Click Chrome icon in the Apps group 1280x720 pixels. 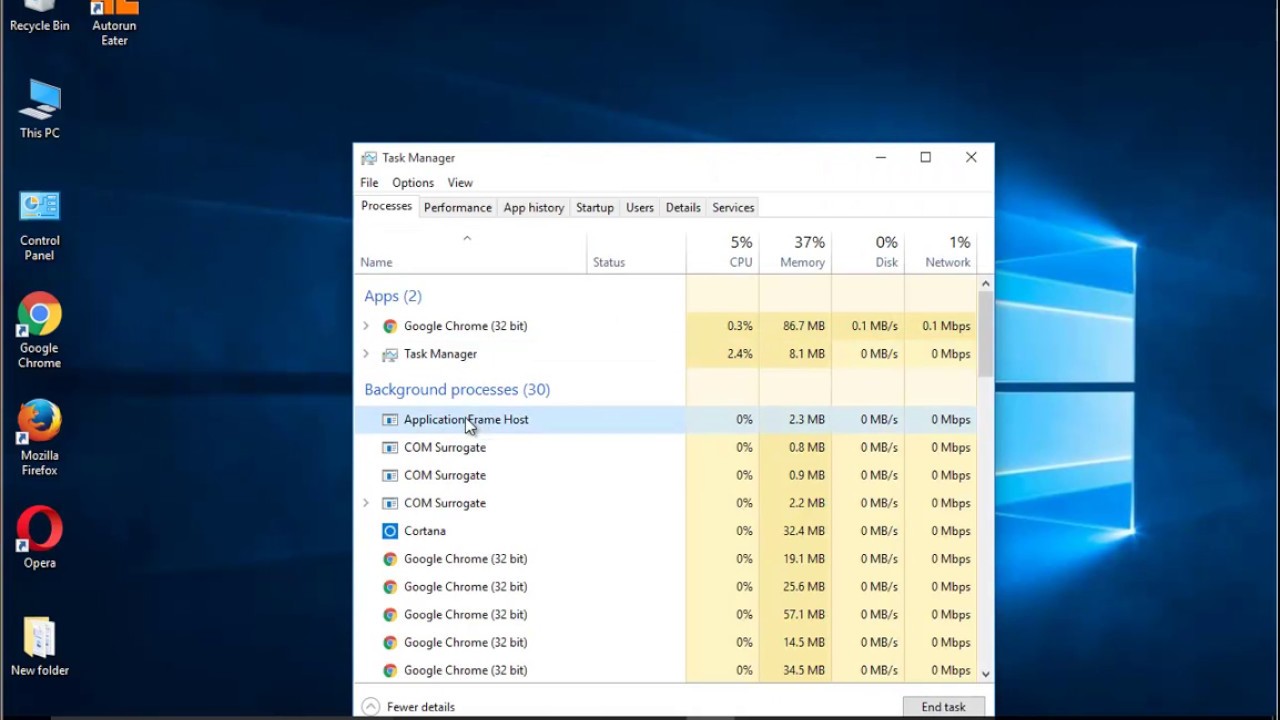click(x=390, y=326)
